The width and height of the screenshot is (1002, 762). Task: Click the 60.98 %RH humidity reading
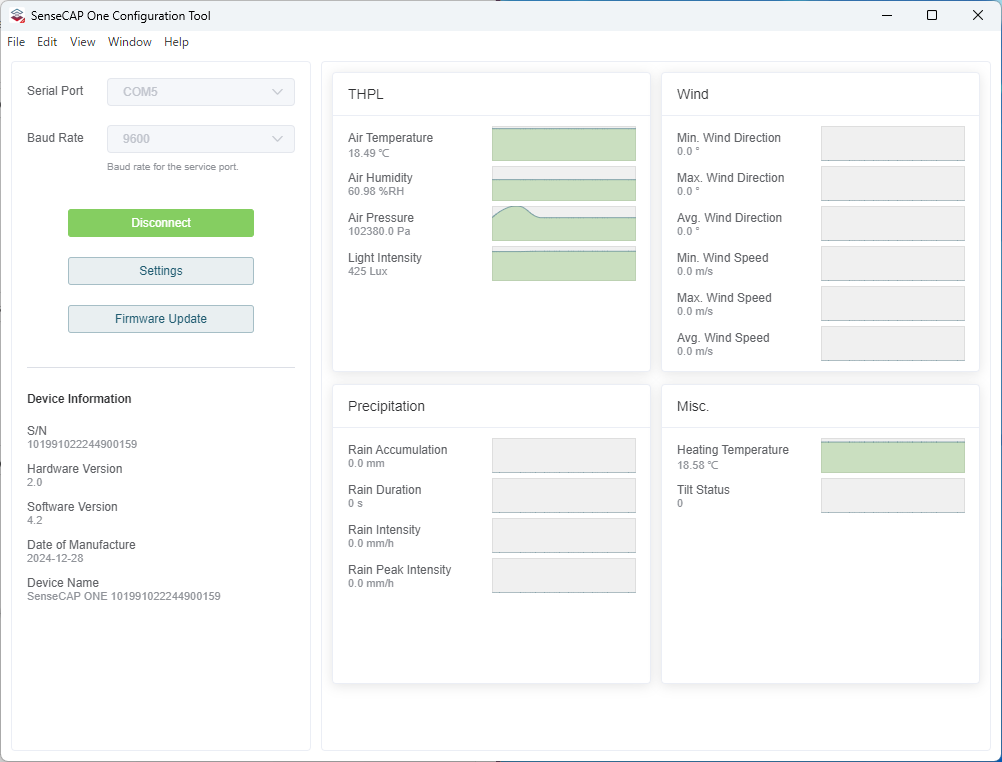point(376,191)
